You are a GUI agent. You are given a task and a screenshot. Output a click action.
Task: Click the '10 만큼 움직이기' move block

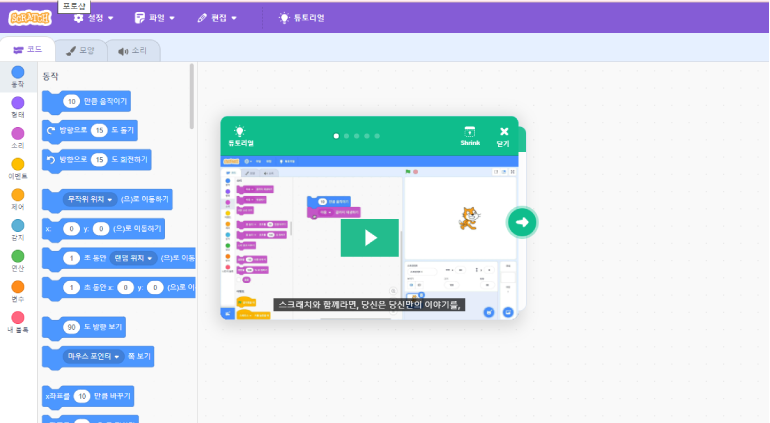pyautogui.click(x=86, y=101)
